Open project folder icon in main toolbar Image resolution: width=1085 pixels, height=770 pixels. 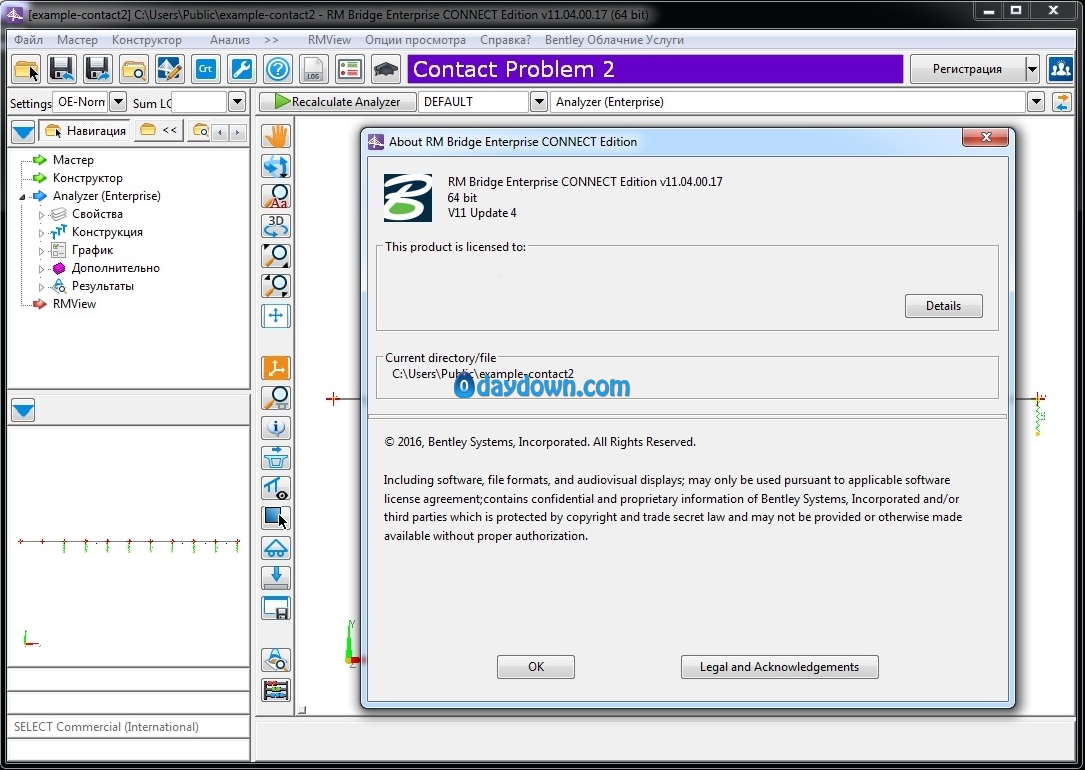click(26, 69)
